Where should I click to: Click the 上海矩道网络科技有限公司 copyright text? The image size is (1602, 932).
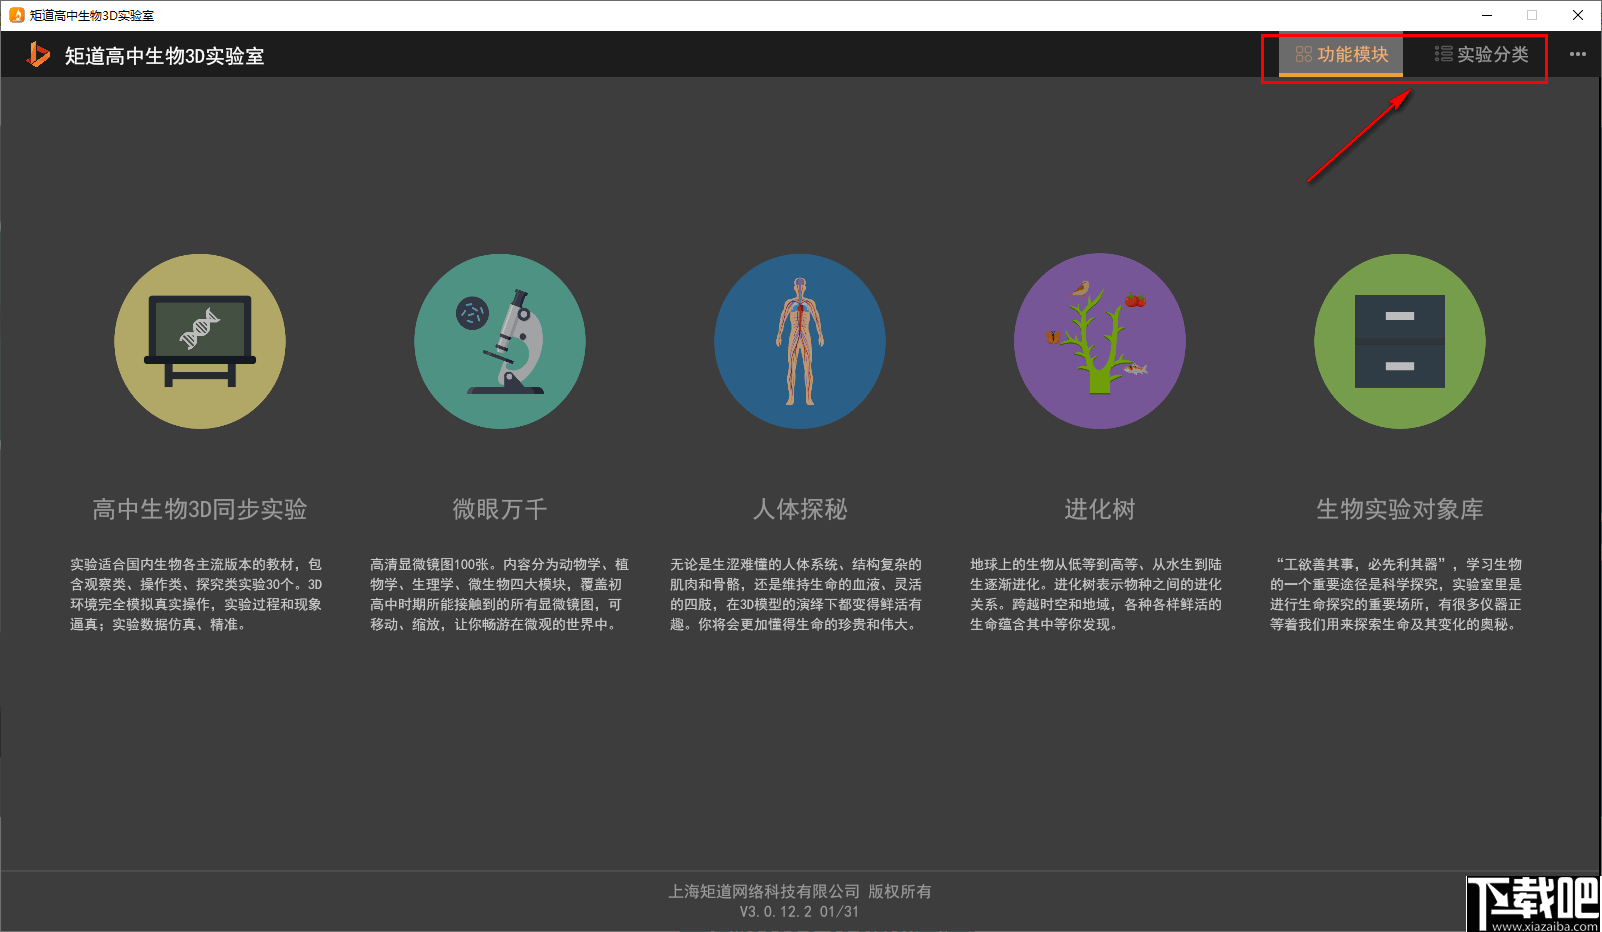800,891
